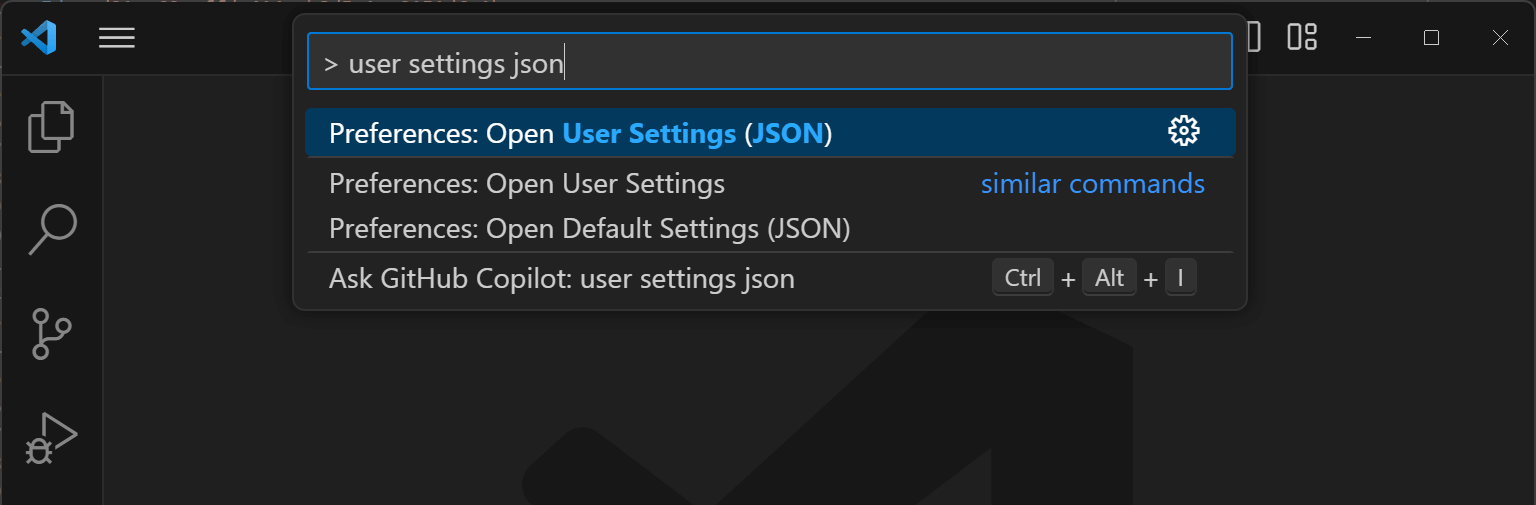Open the Source Control view icon
This screenshot has width=1536, height=505.
tap(51, 333)
